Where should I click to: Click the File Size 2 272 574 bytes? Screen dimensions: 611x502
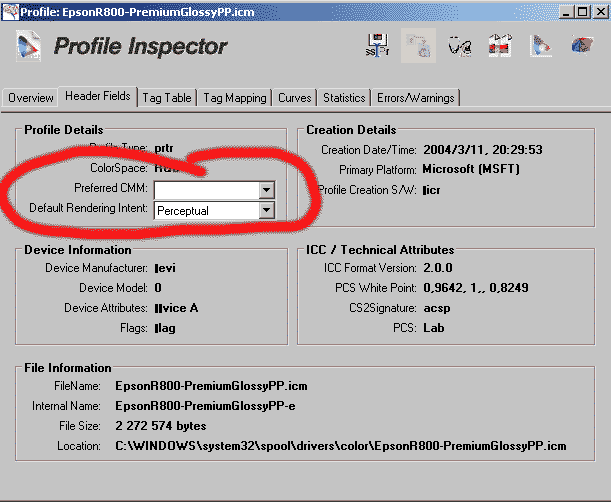pos(161,426)
